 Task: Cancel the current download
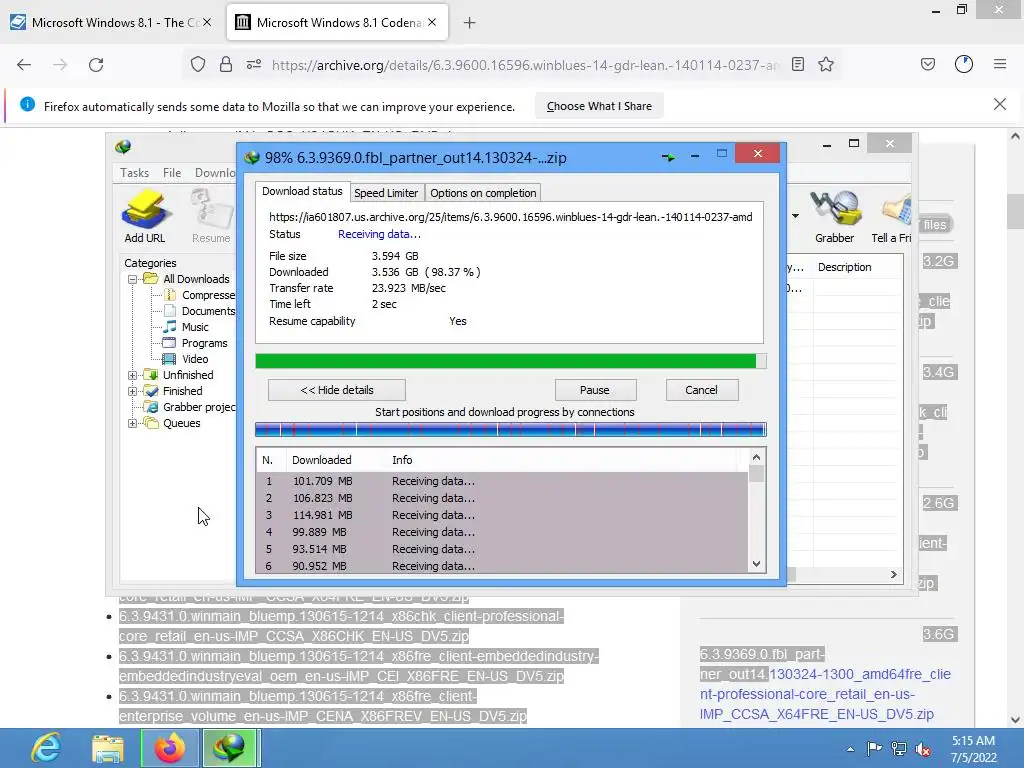701,390
